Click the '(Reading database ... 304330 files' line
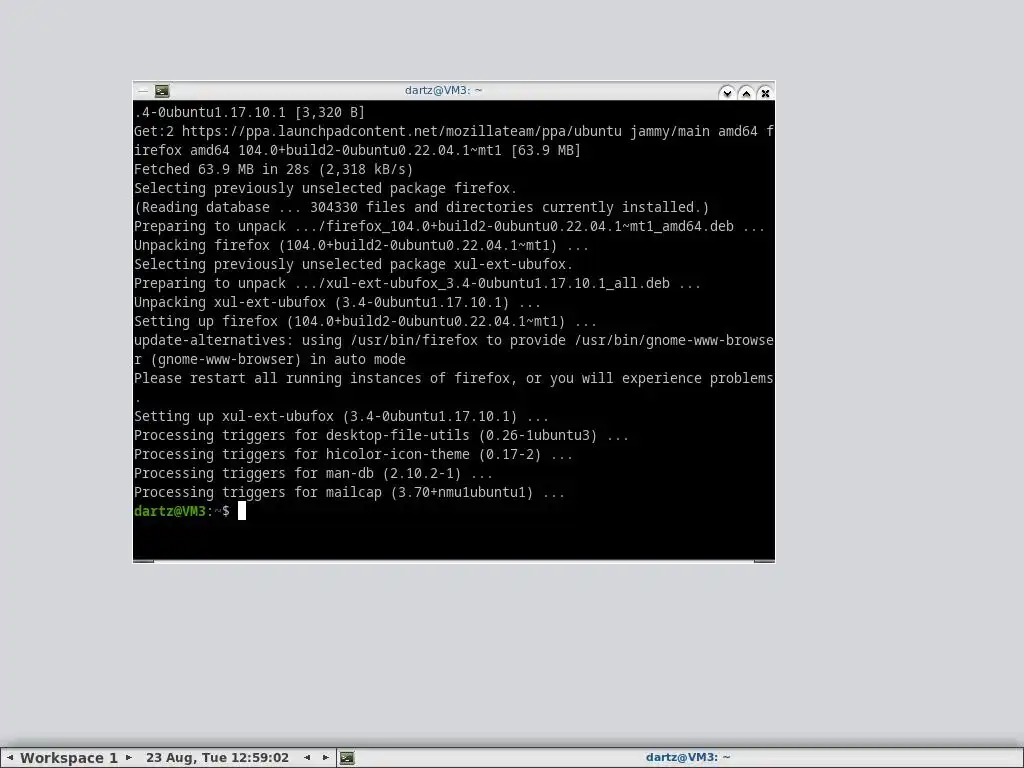The image size is (1024, 768). [x=421, y=207]
